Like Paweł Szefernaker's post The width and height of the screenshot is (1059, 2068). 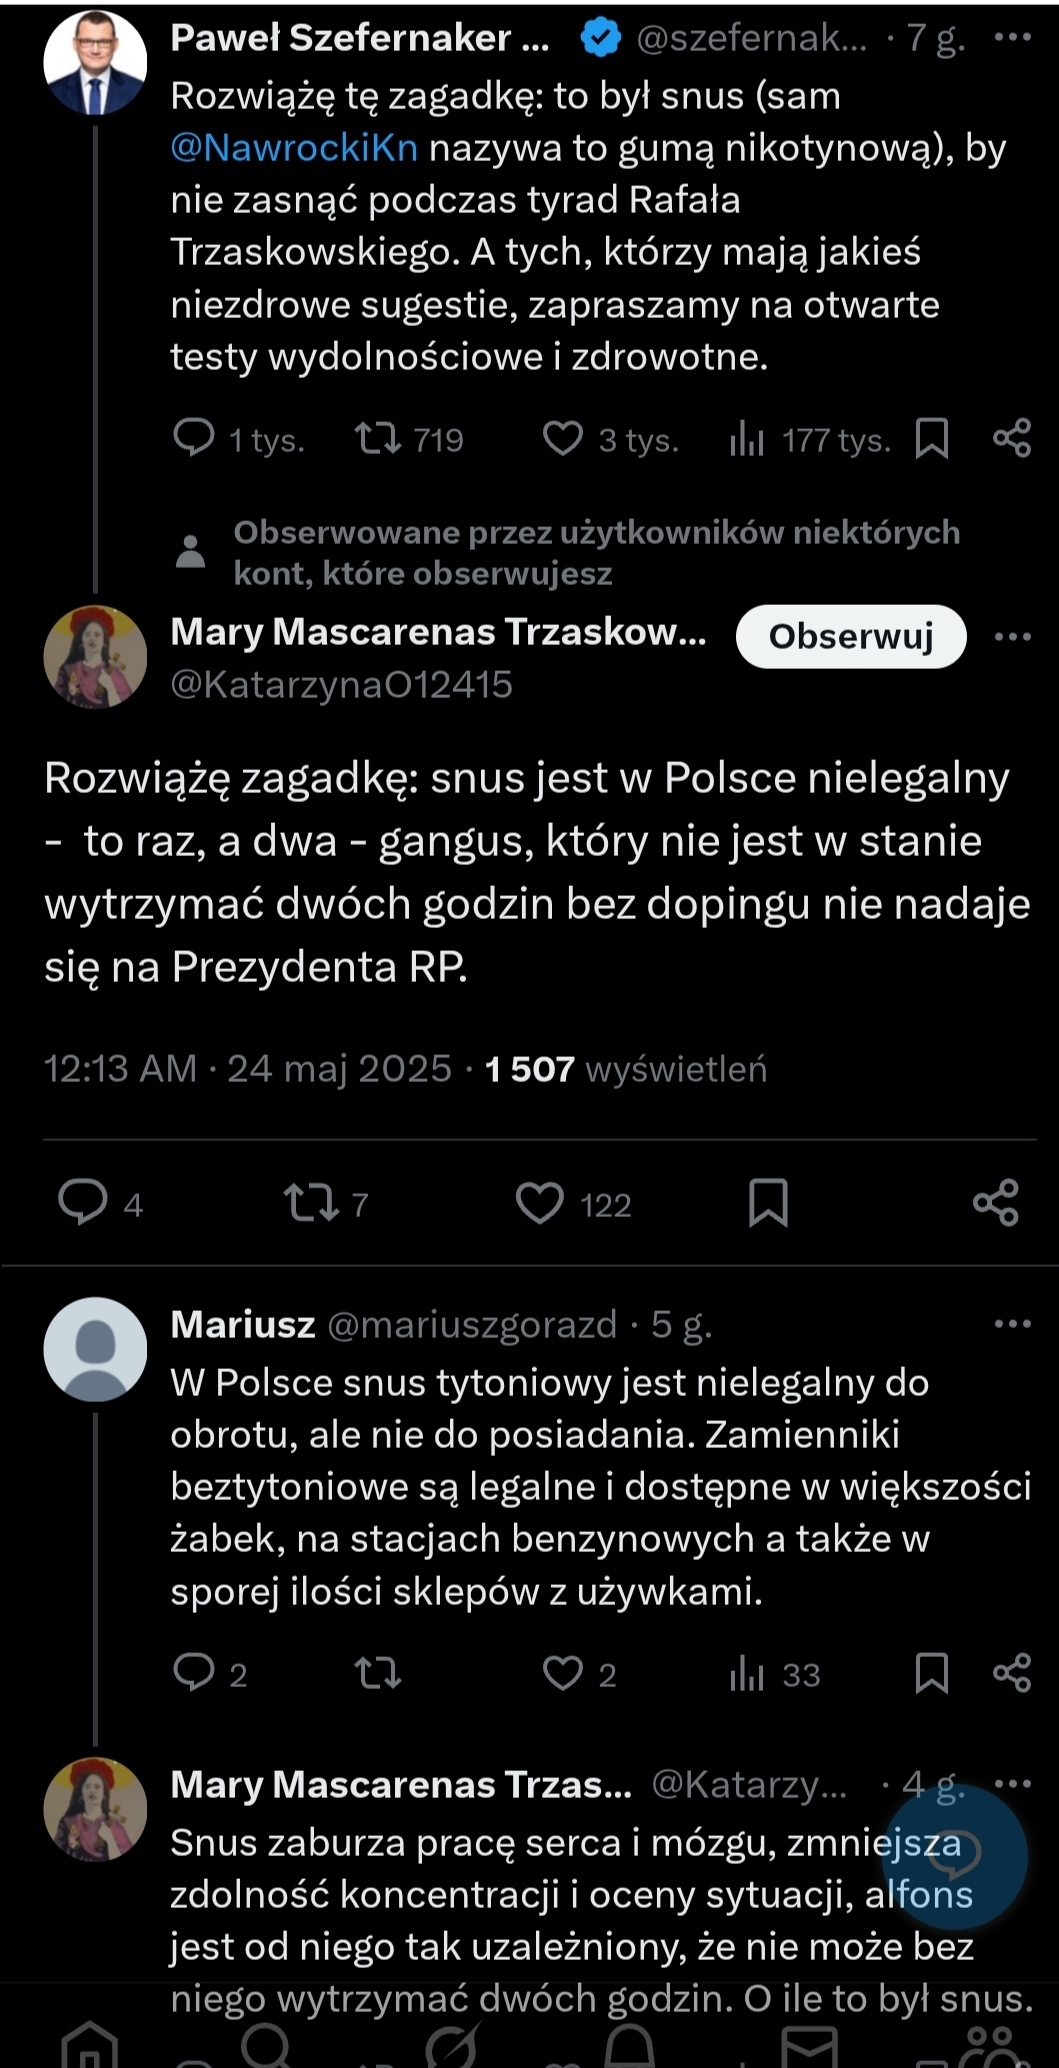[563, 439]
